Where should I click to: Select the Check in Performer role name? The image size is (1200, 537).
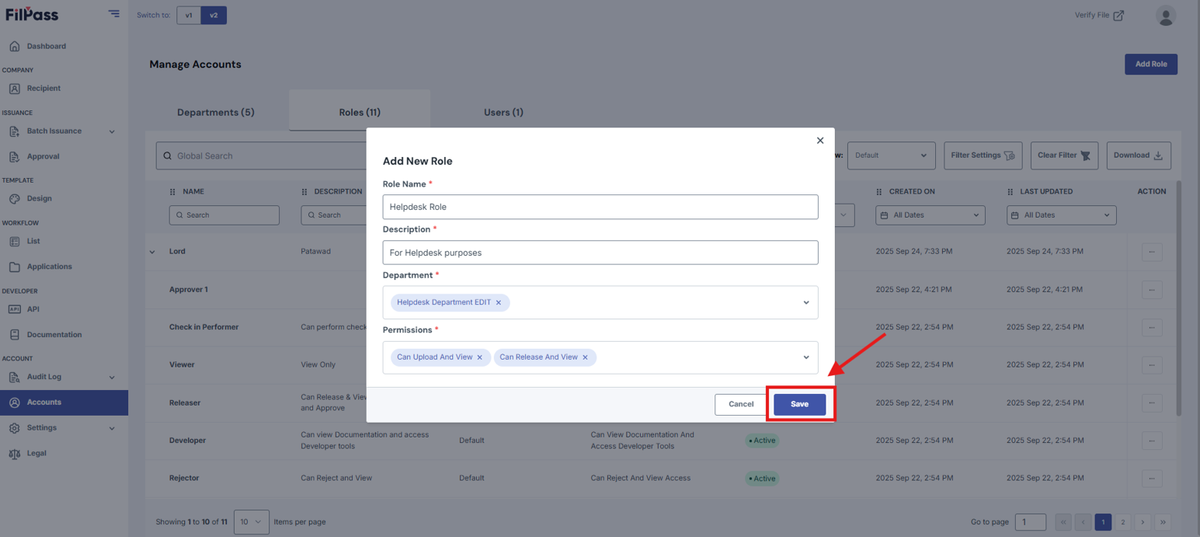click(204, 327)
